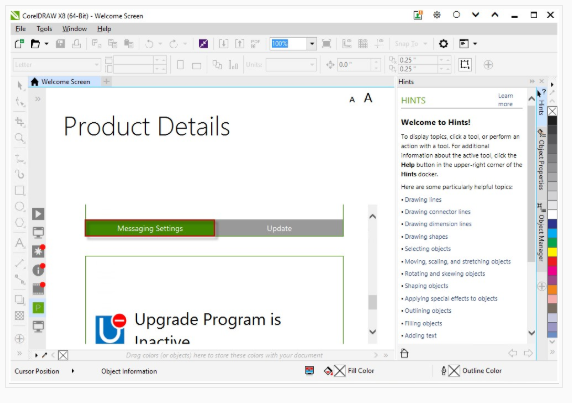Click Get Started play icon on Welcome sidebar
The width and height of the screenshot is (572, 403).
coord(38,214)
